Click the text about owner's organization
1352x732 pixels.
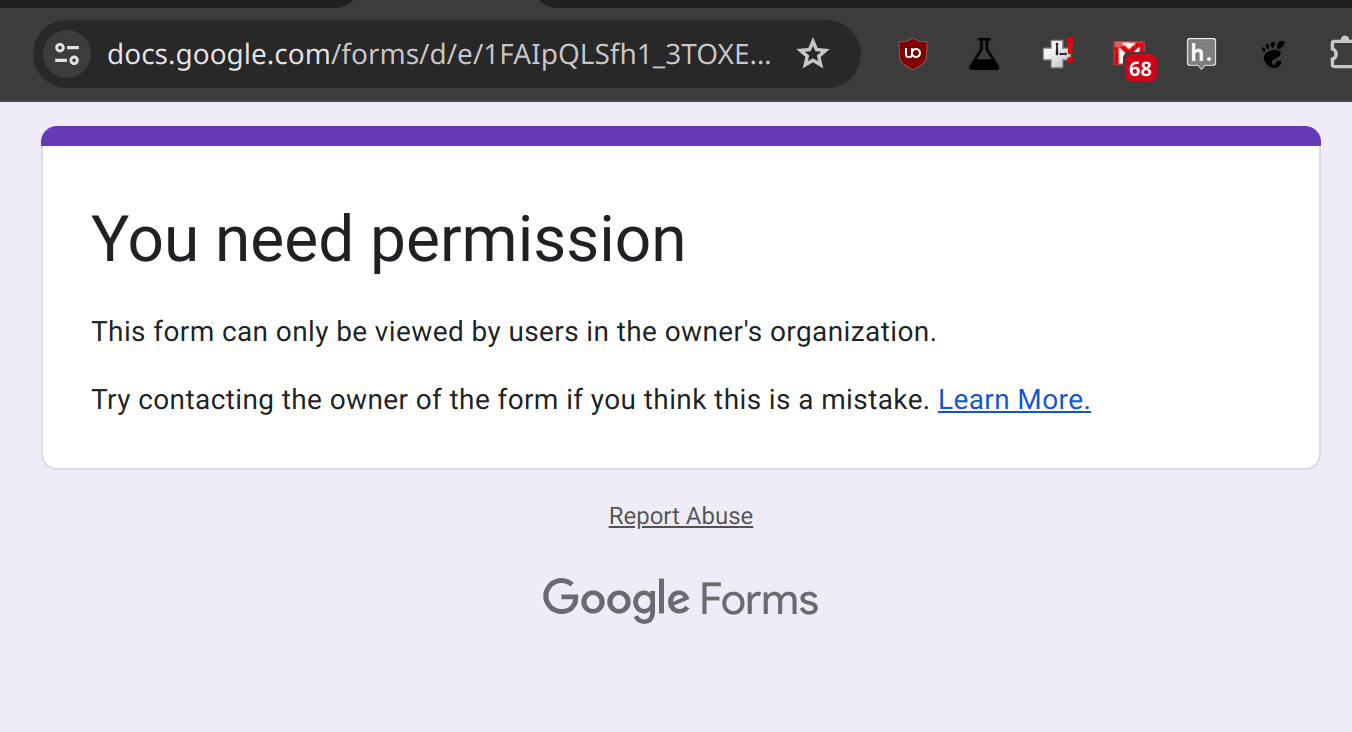coord(514,332)
